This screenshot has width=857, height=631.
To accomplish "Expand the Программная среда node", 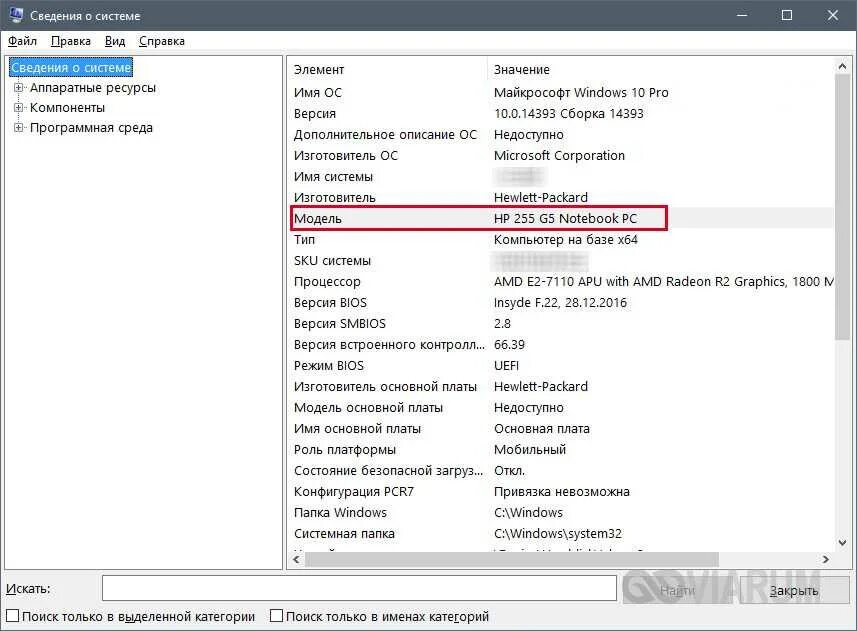I will pyautogui.click(x=18, y=128).
